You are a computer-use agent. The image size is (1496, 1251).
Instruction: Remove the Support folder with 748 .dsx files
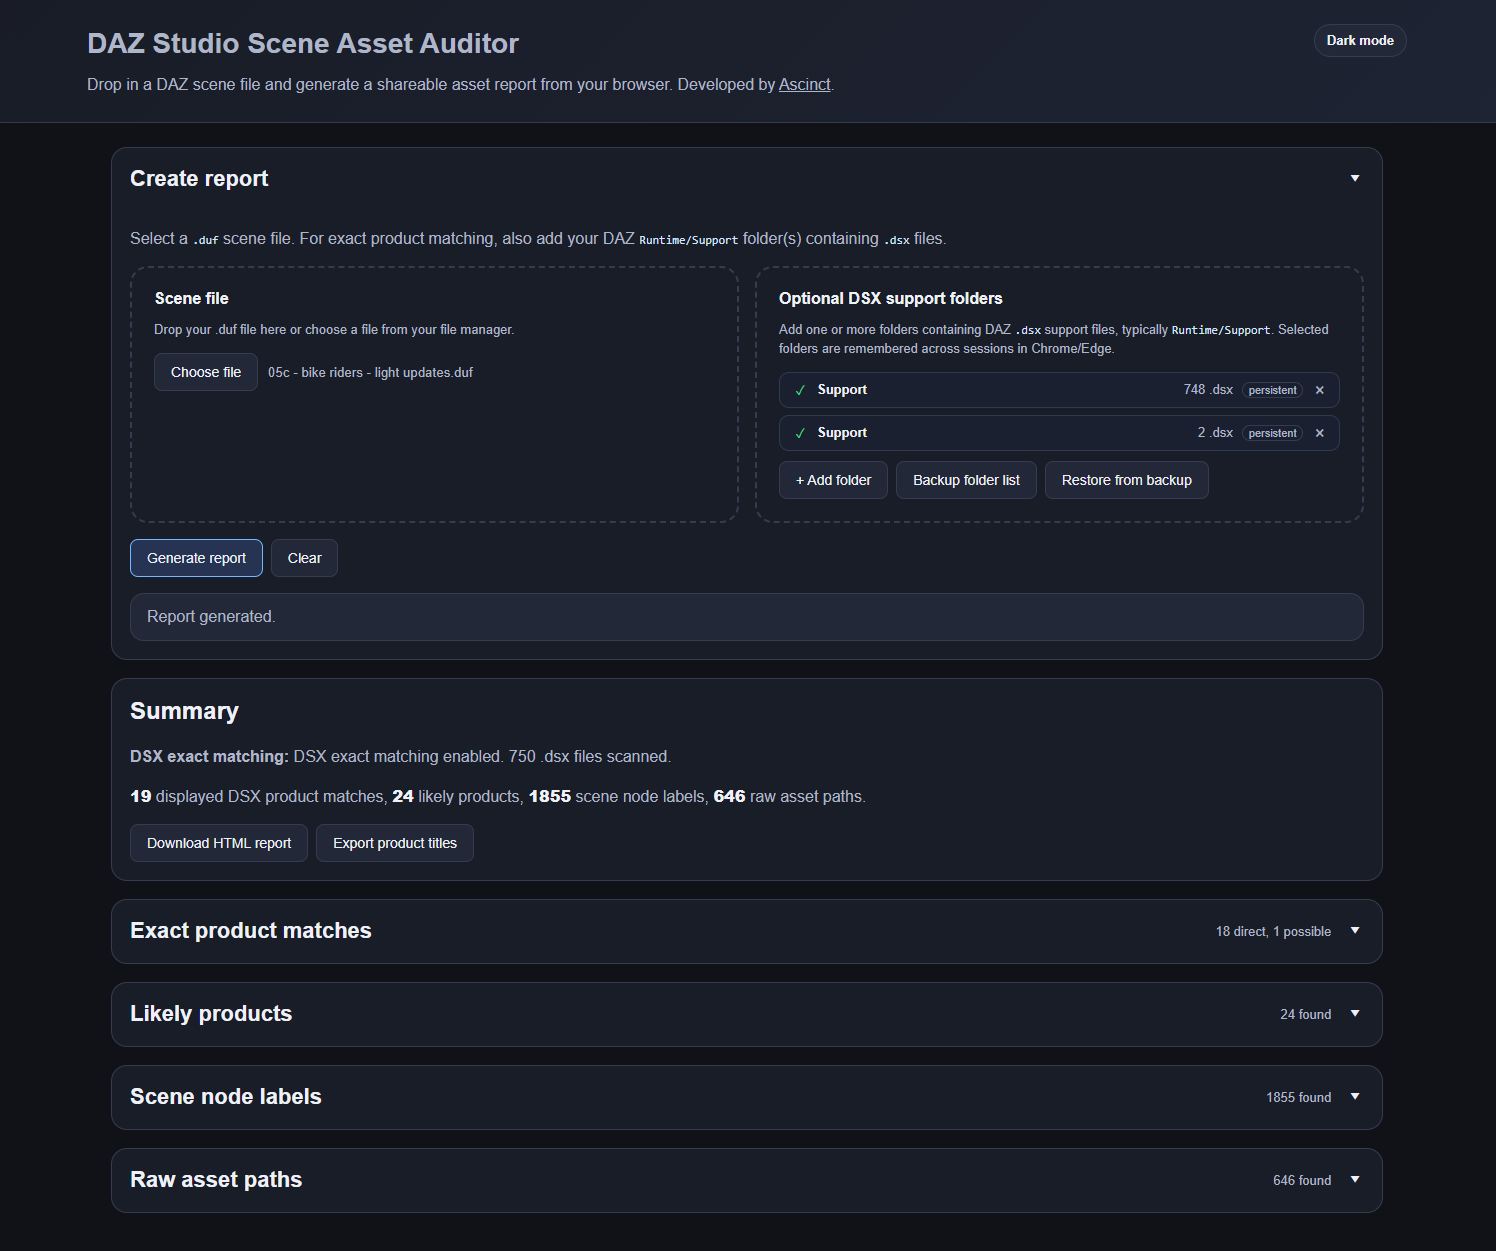[x=1320, y=390]
